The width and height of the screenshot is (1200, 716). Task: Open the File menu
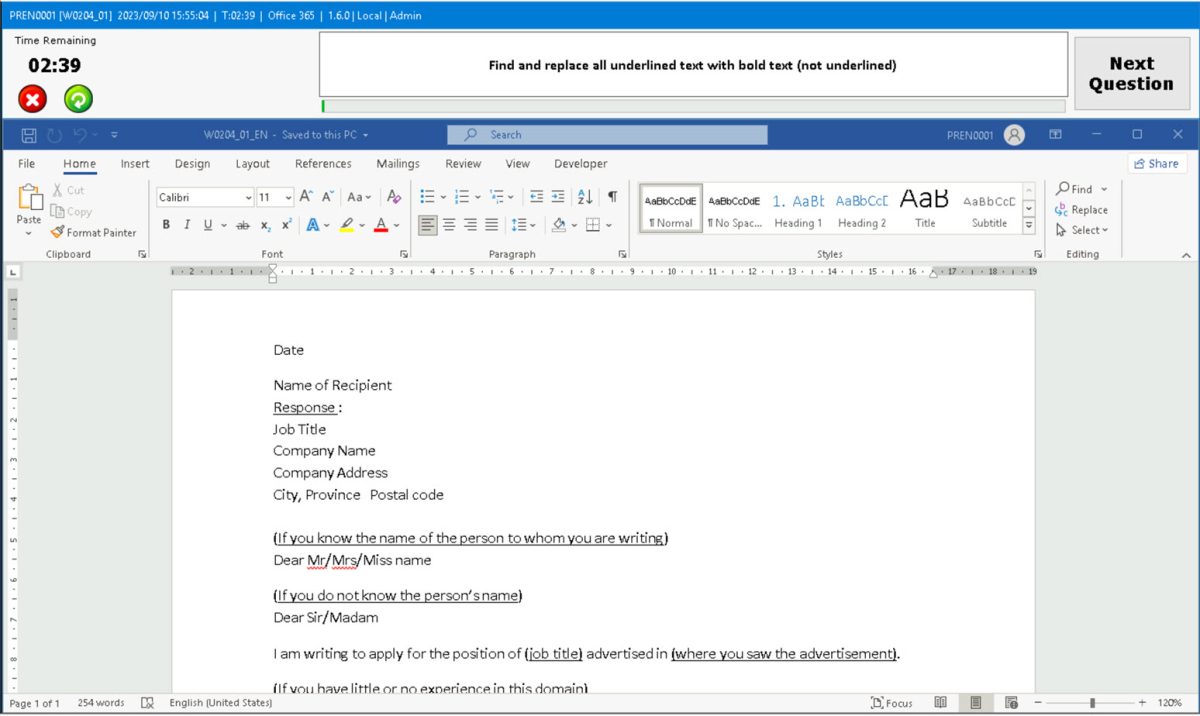point(27,164)
